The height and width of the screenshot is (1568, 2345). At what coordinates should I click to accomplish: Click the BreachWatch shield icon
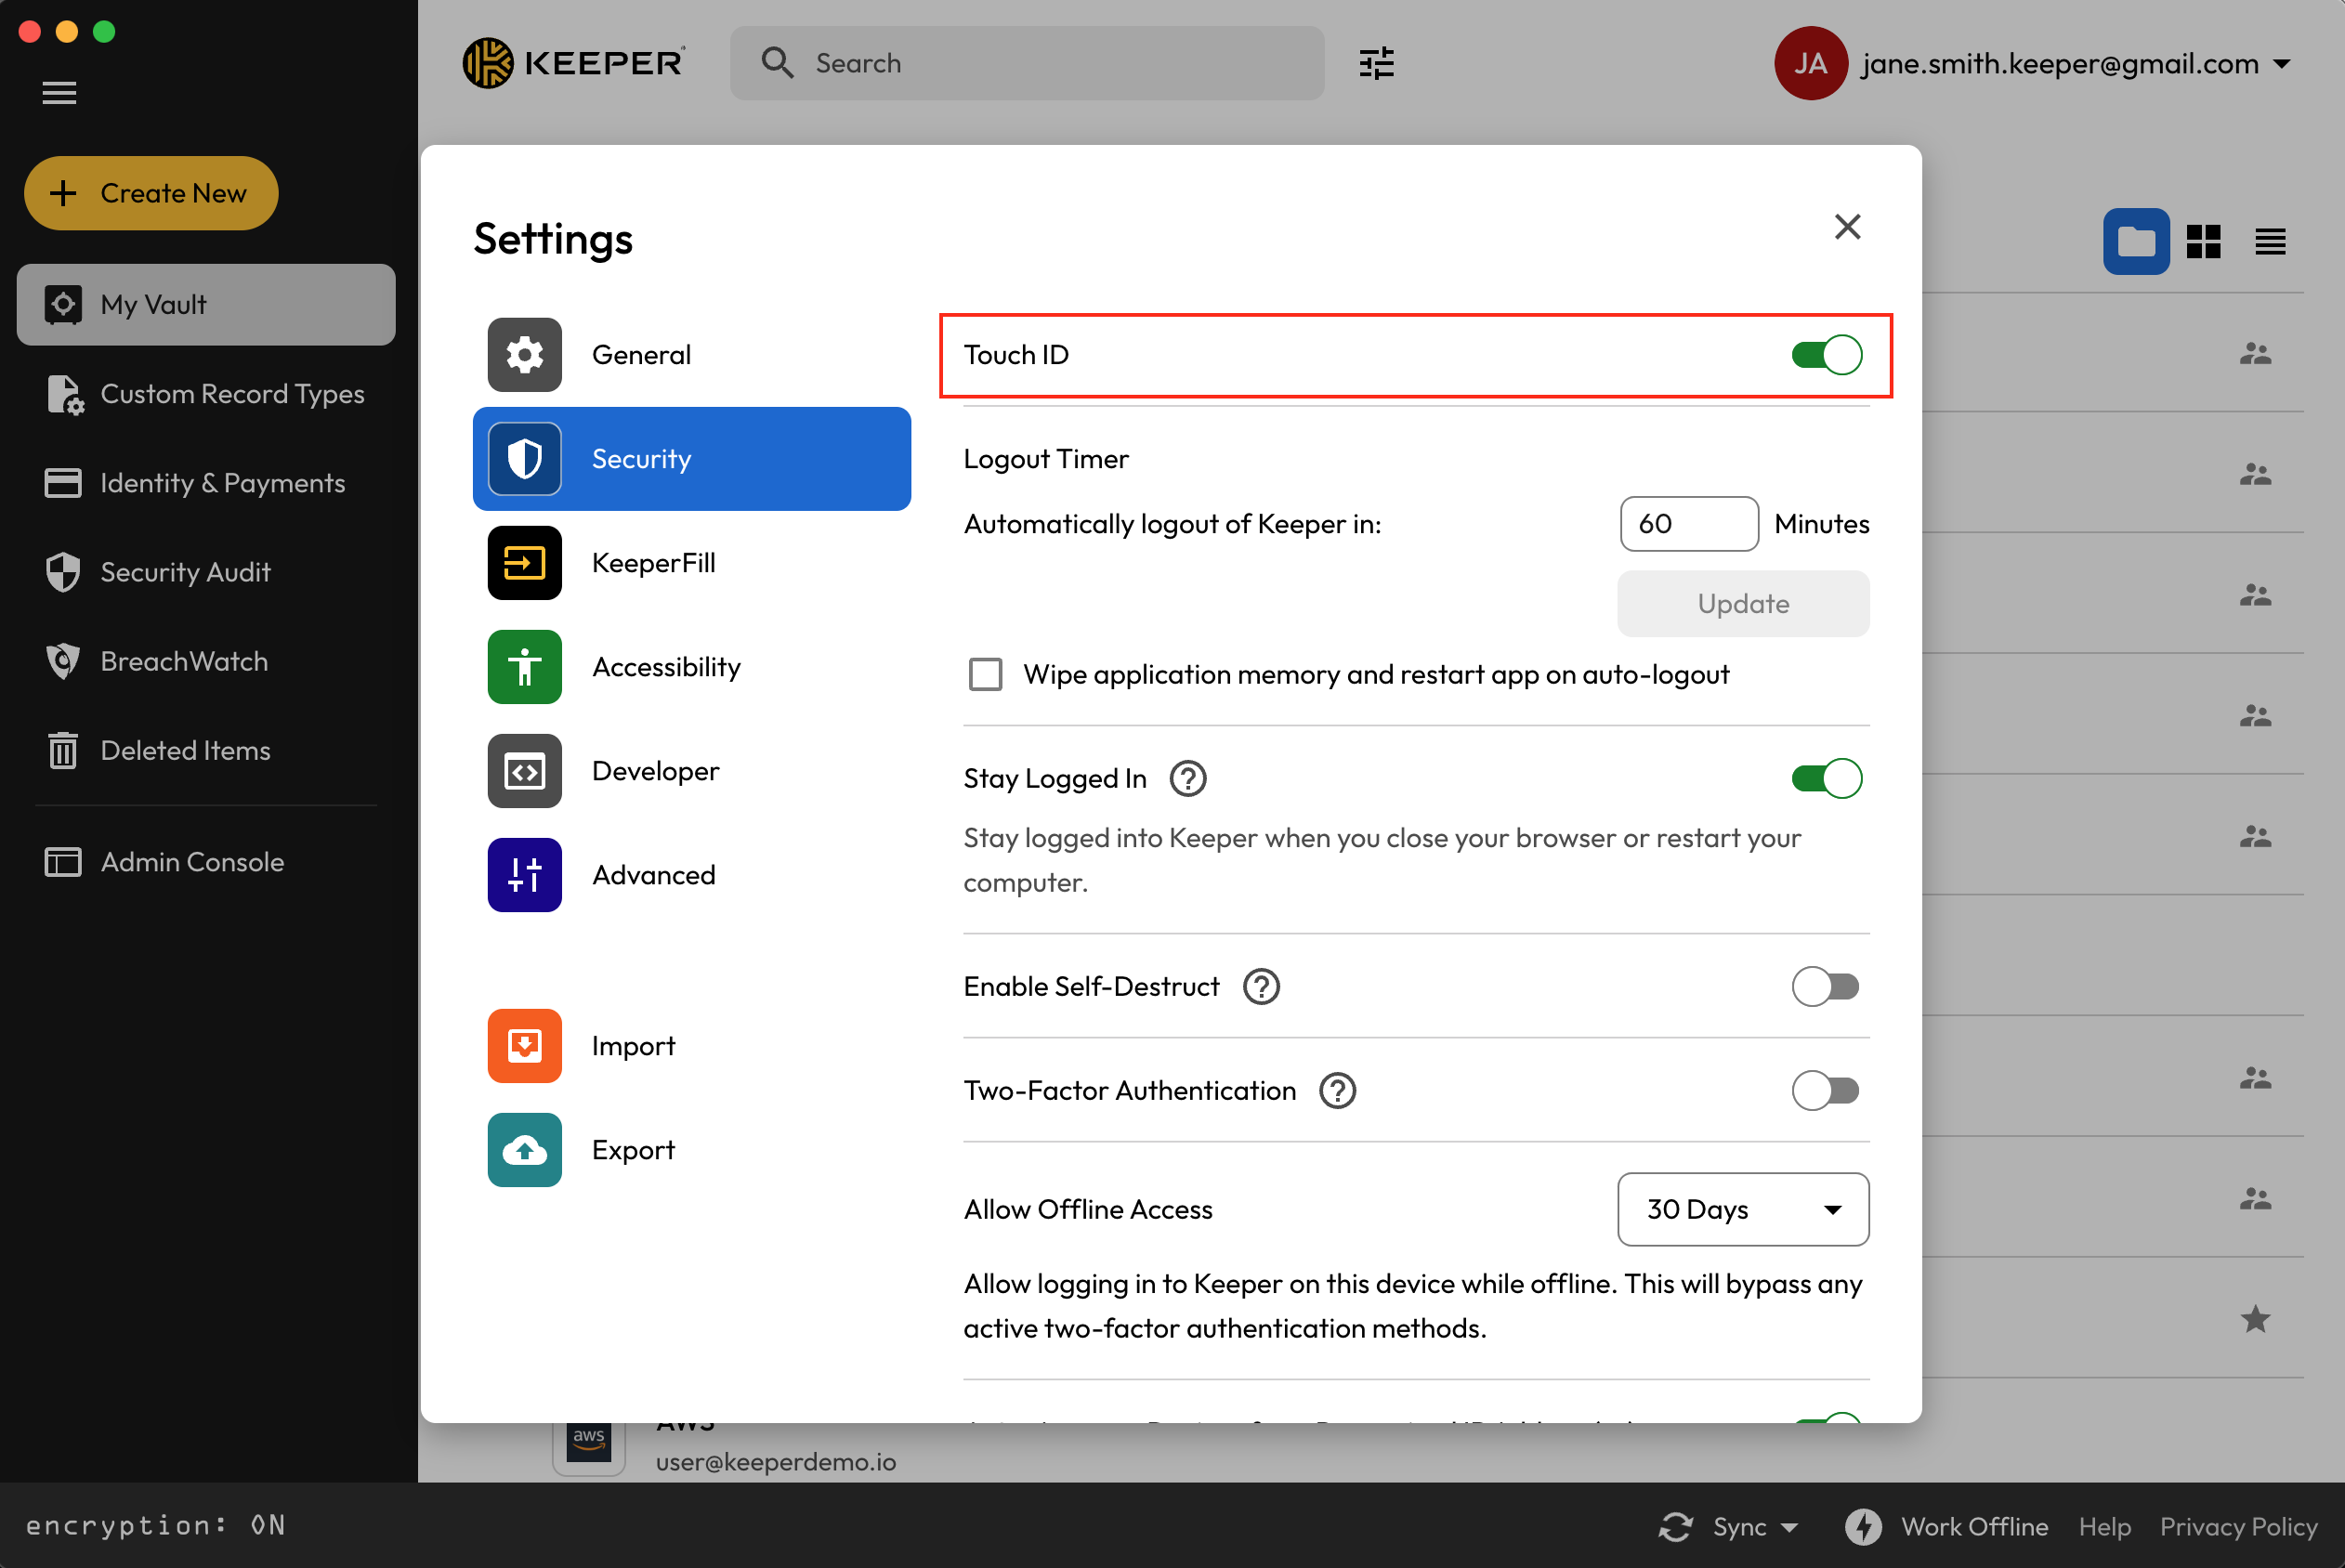pyautogui.click(x=63, y=661)
